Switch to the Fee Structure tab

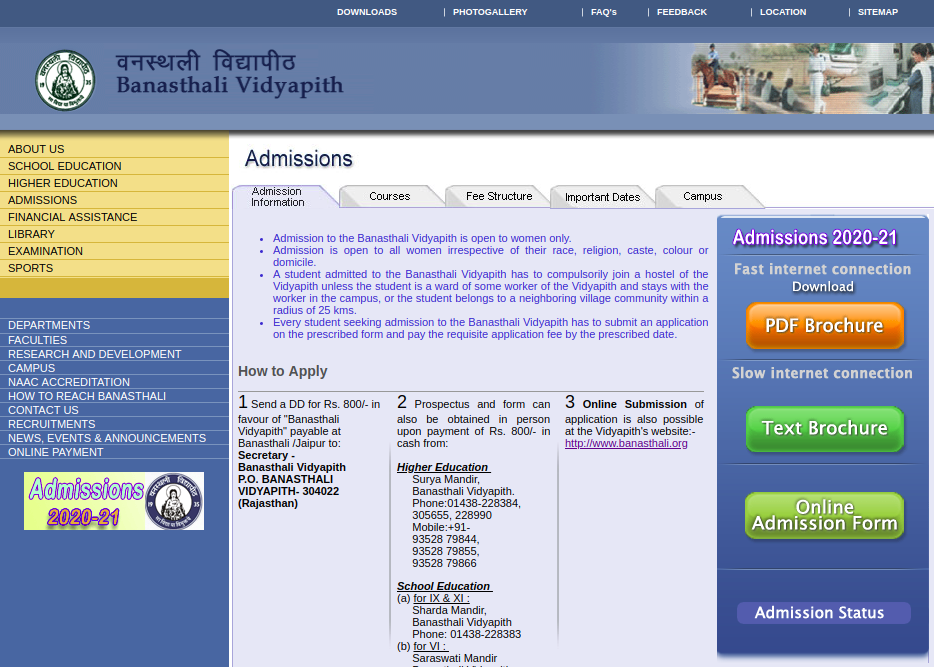tap(499, 196)
